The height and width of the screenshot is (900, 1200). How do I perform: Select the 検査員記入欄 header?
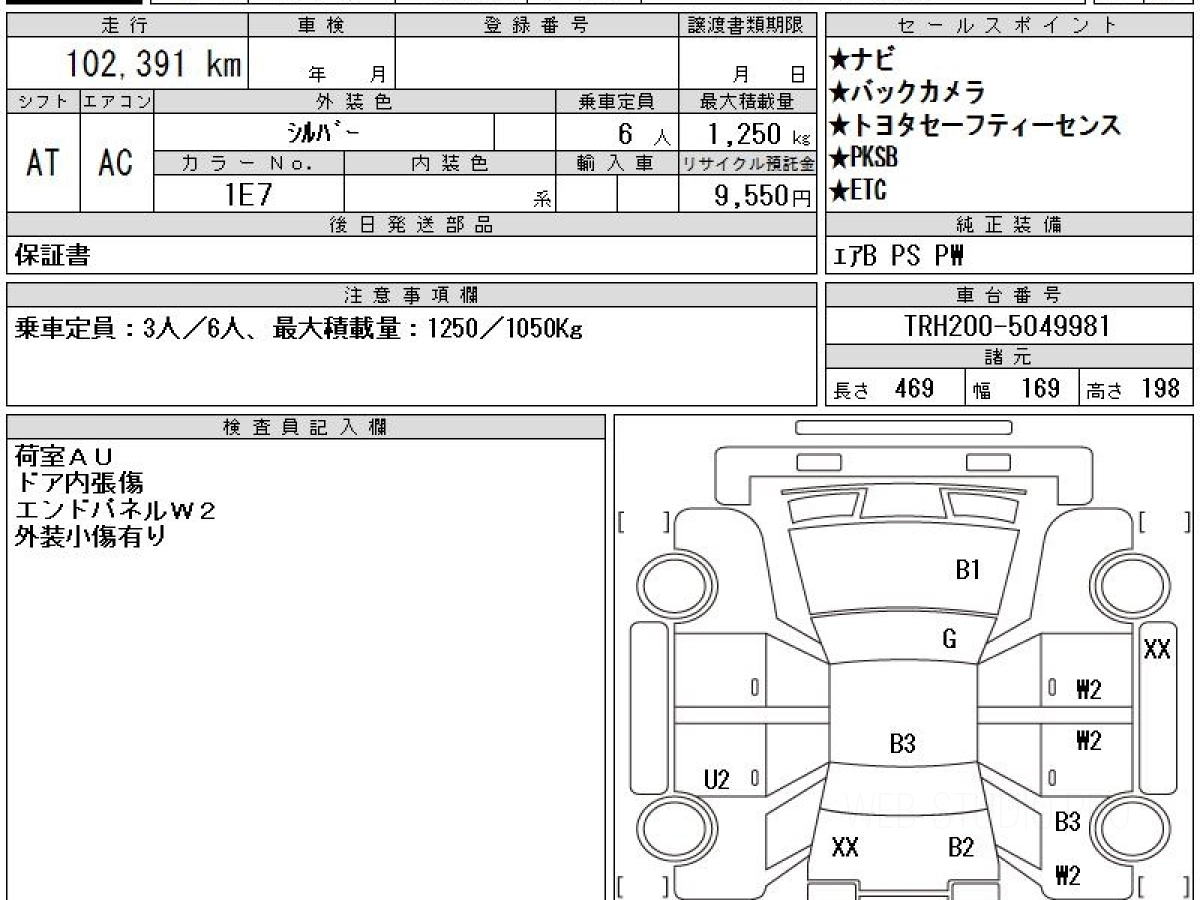[x=306, y=427]
